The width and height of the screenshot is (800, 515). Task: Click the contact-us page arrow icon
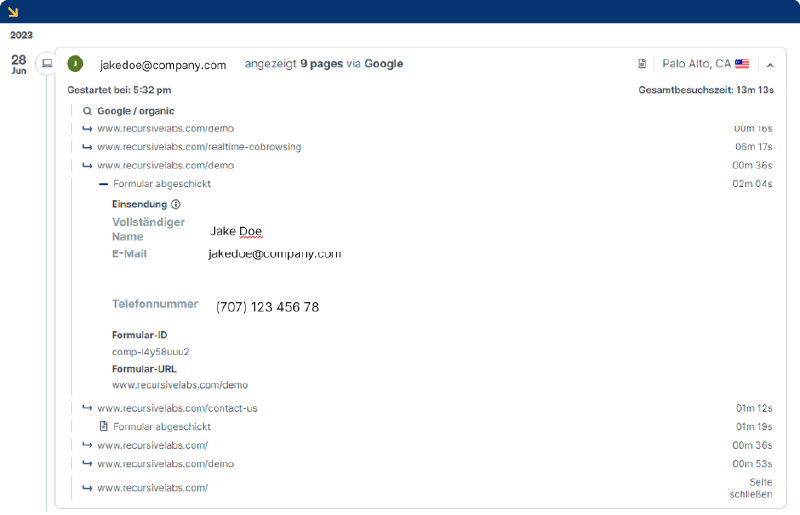(87, 408)
